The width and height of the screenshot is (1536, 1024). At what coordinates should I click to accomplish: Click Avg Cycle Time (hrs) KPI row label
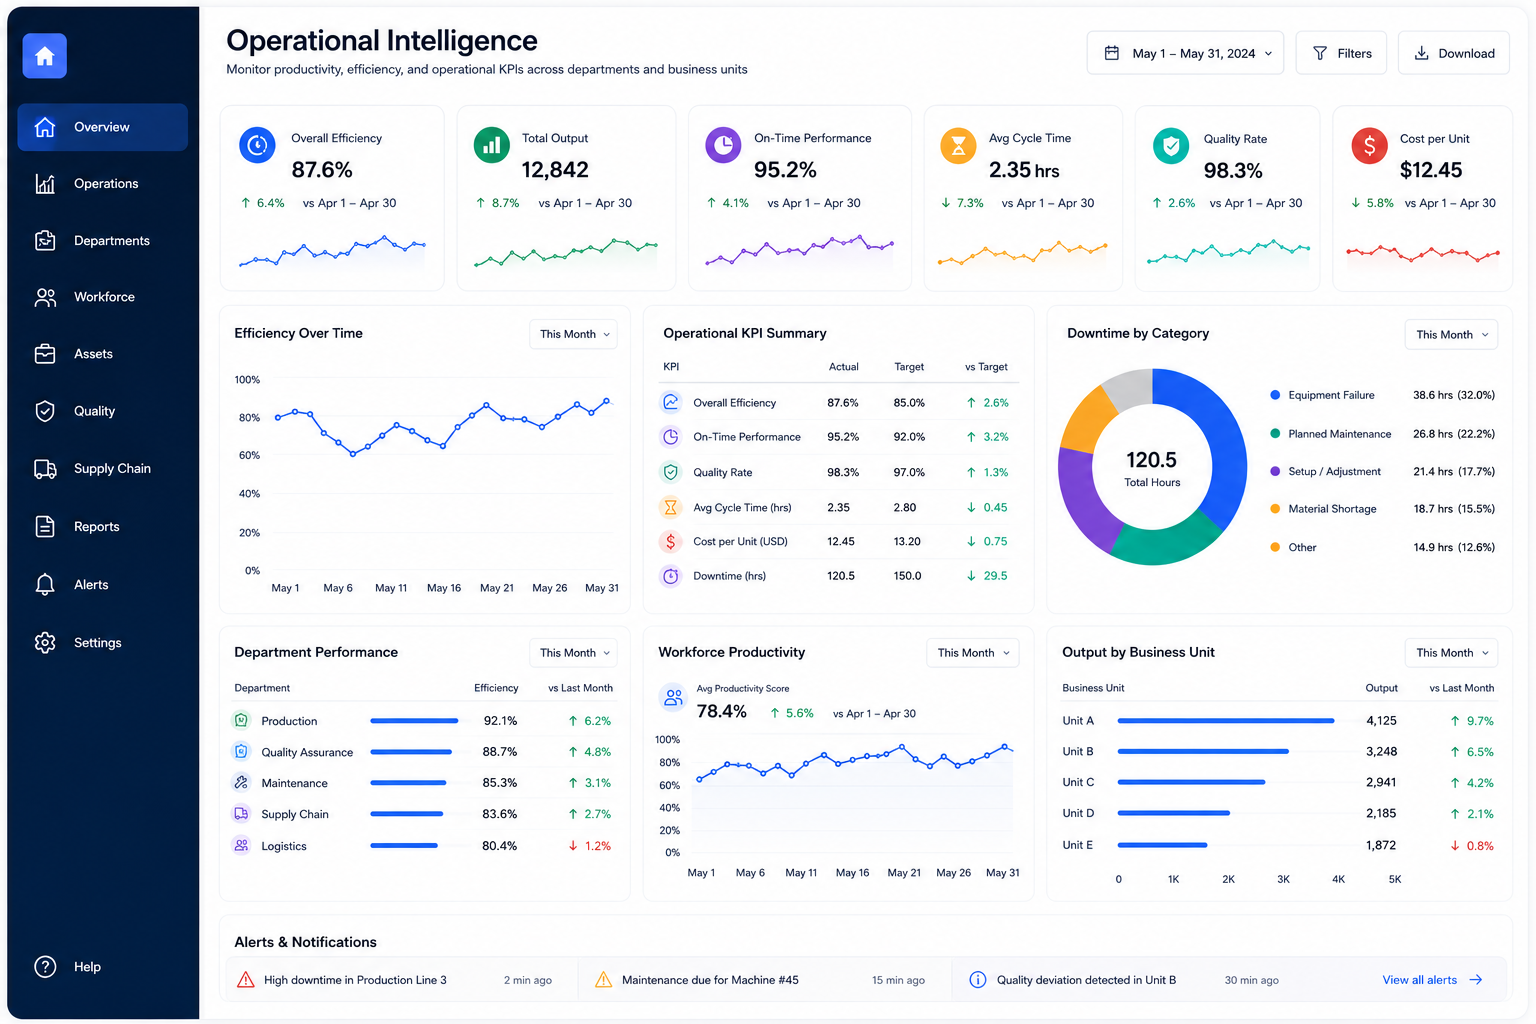(742, 507)
